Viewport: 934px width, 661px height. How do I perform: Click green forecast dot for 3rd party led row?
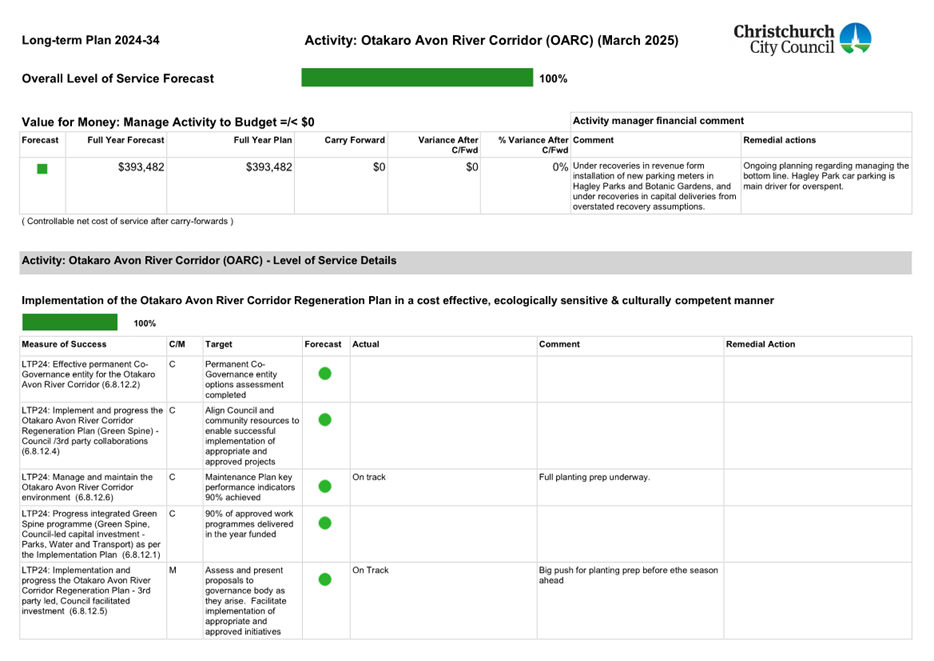[325, 579]
